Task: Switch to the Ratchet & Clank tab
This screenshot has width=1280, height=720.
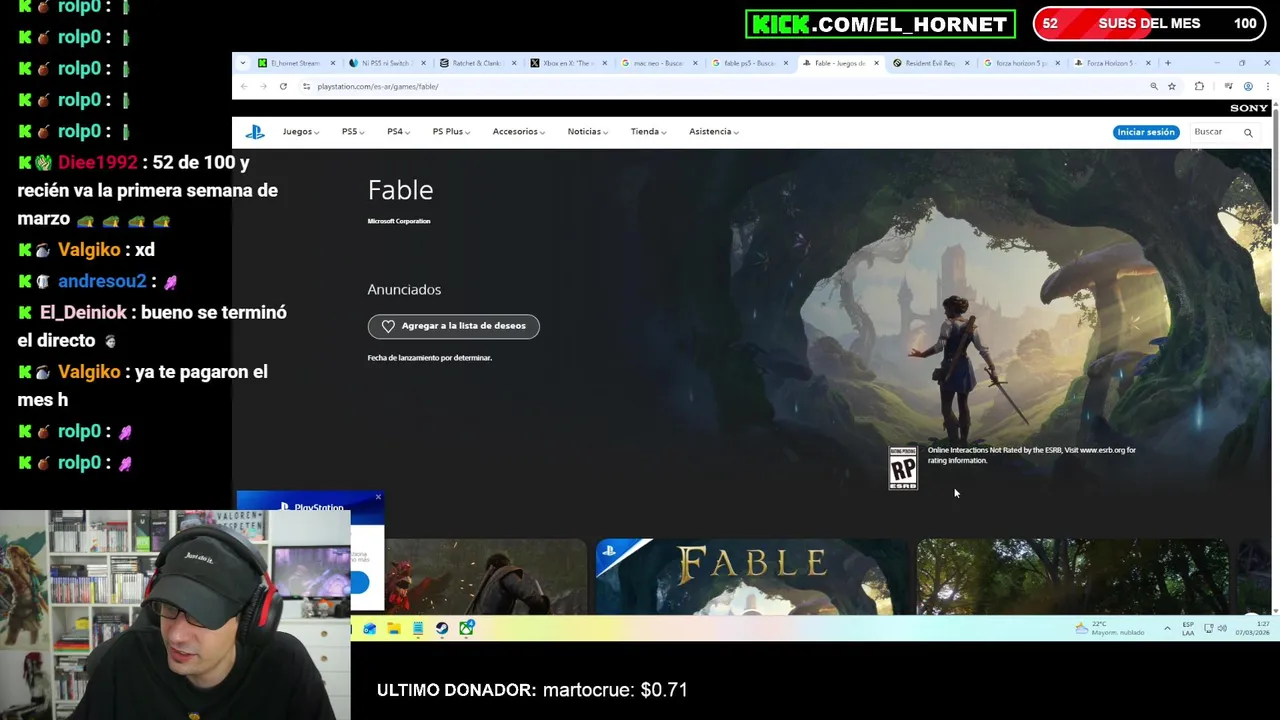Action: click(x=476, y=63)
